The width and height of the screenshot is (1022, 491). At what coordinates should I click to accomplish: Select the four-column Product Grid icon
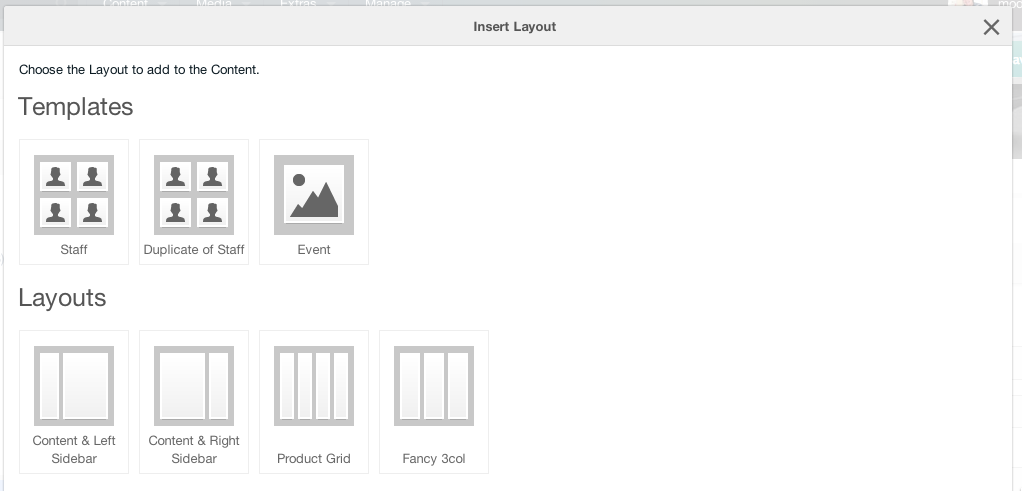[x=314, y=386]
